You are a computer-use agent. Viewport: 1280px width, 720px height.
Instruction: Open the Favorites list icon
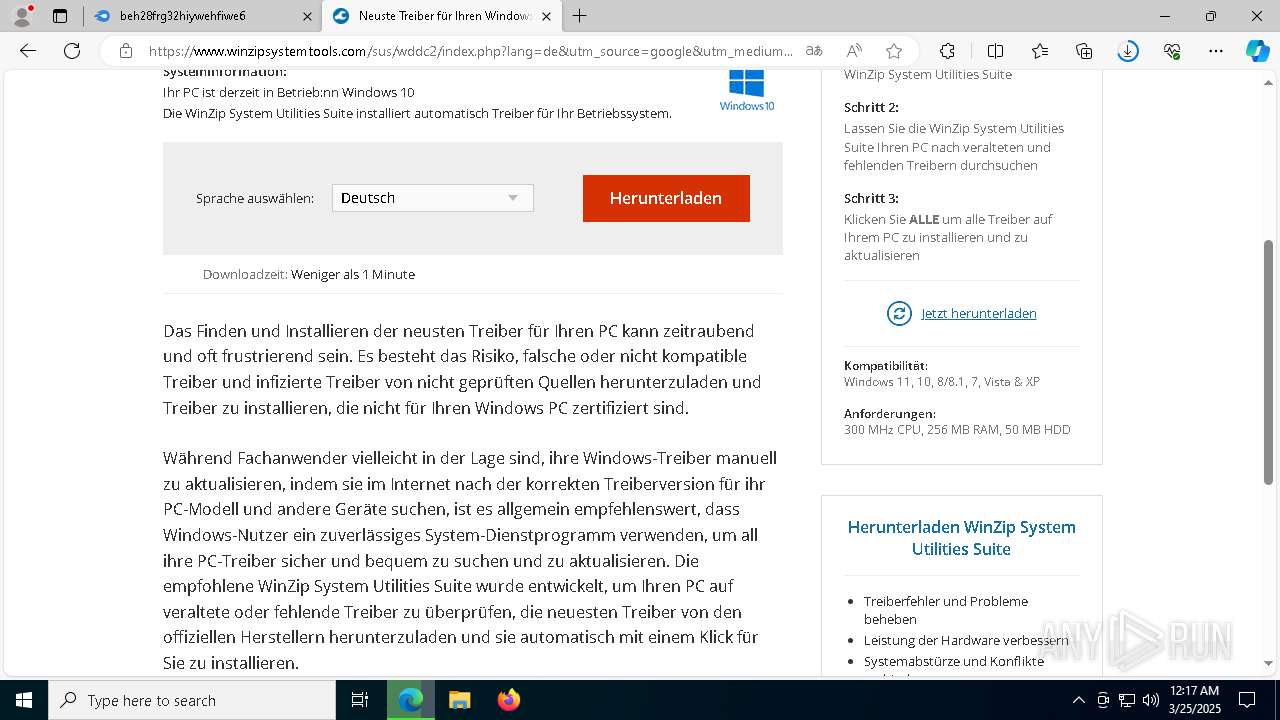1040,51
